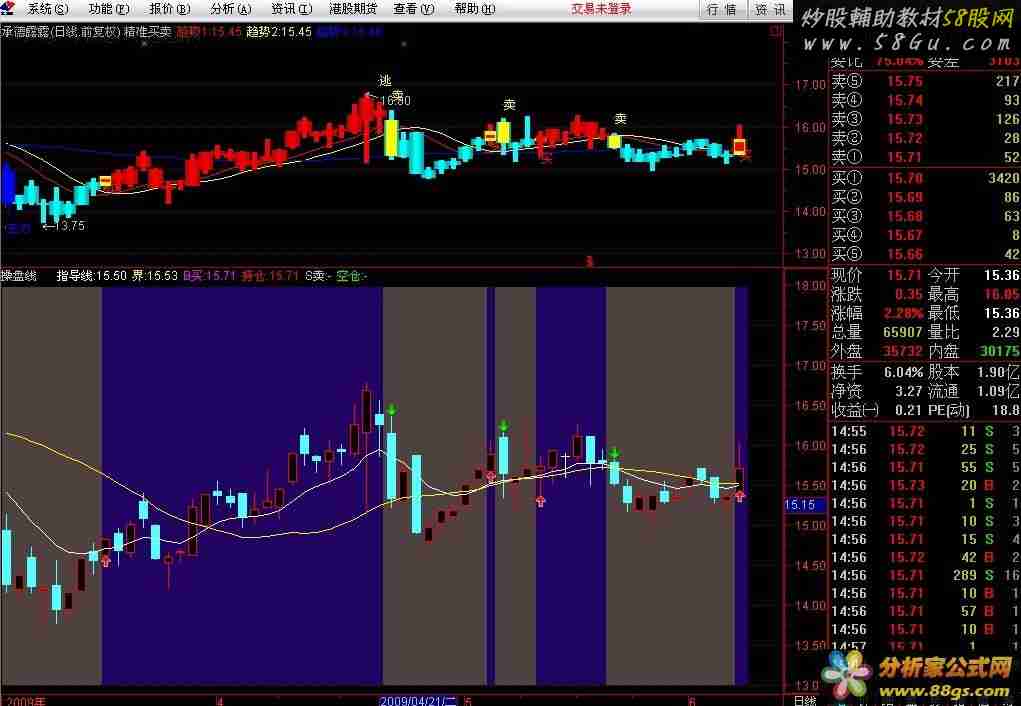Click the 操盘线 indicator name in lower chart
This screenshot has width=1021, height=706.
(18, 276)
